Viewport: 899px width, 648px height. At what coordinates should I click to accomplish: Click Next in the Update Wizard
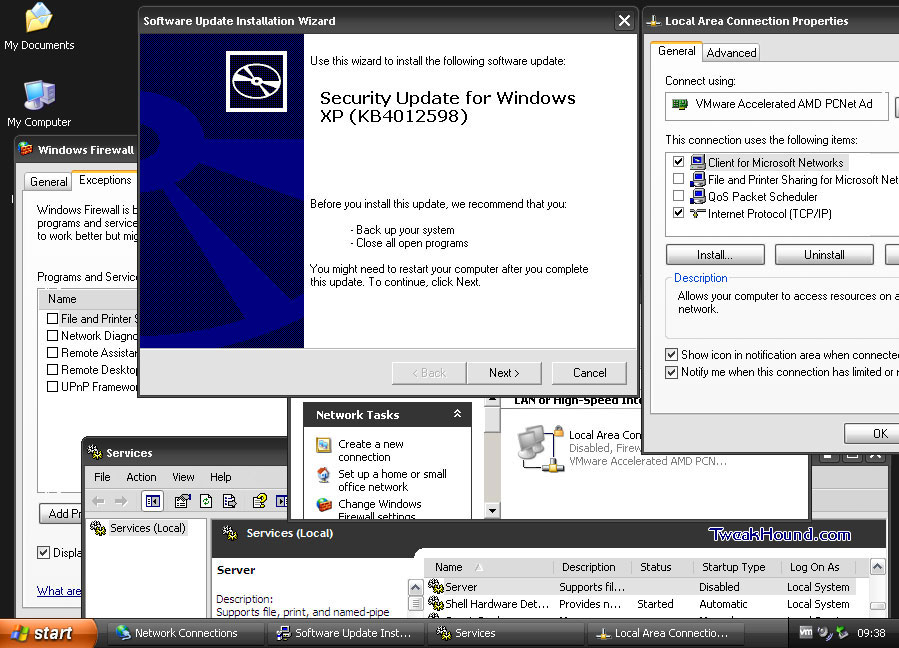coord(504,373)
